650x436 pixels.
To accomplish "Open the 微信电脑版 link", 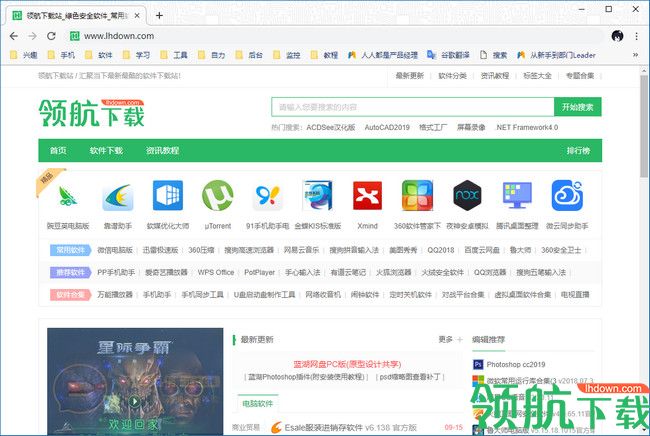I will [x=115, y=250].
